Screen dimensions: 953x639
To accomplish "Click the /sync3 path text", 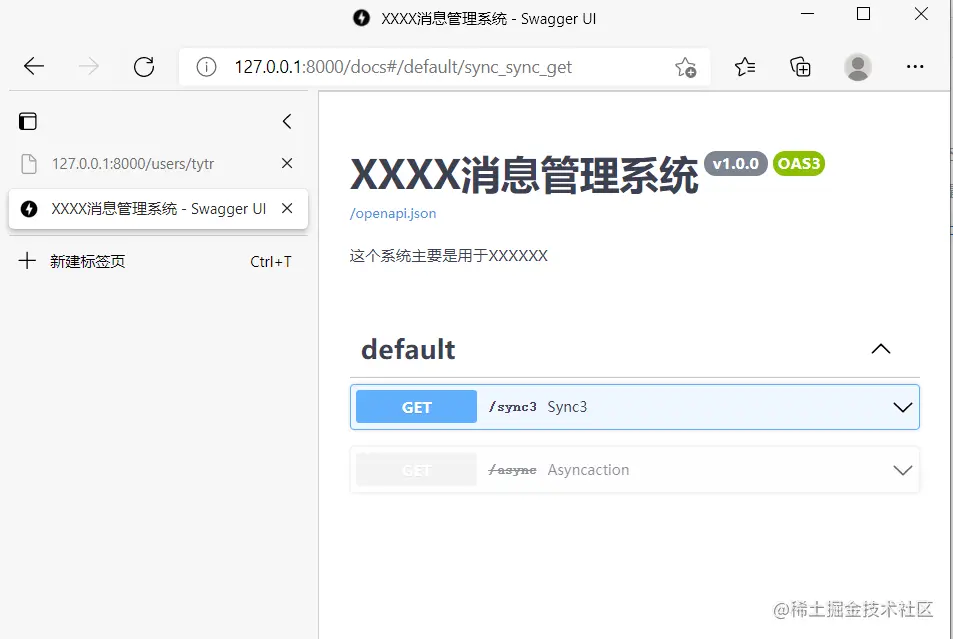I will tap(512, 407).
